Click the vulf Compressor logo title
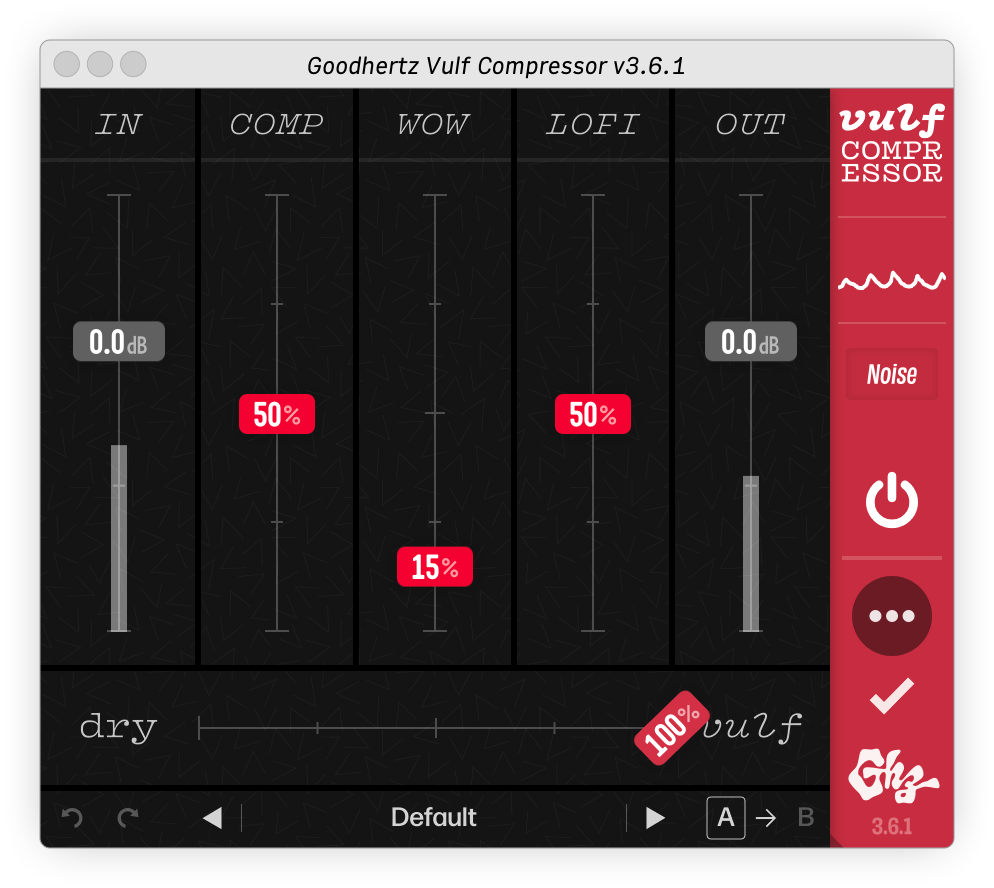The width and height of the screenshot is (994, 888). [x=891, y=144]
